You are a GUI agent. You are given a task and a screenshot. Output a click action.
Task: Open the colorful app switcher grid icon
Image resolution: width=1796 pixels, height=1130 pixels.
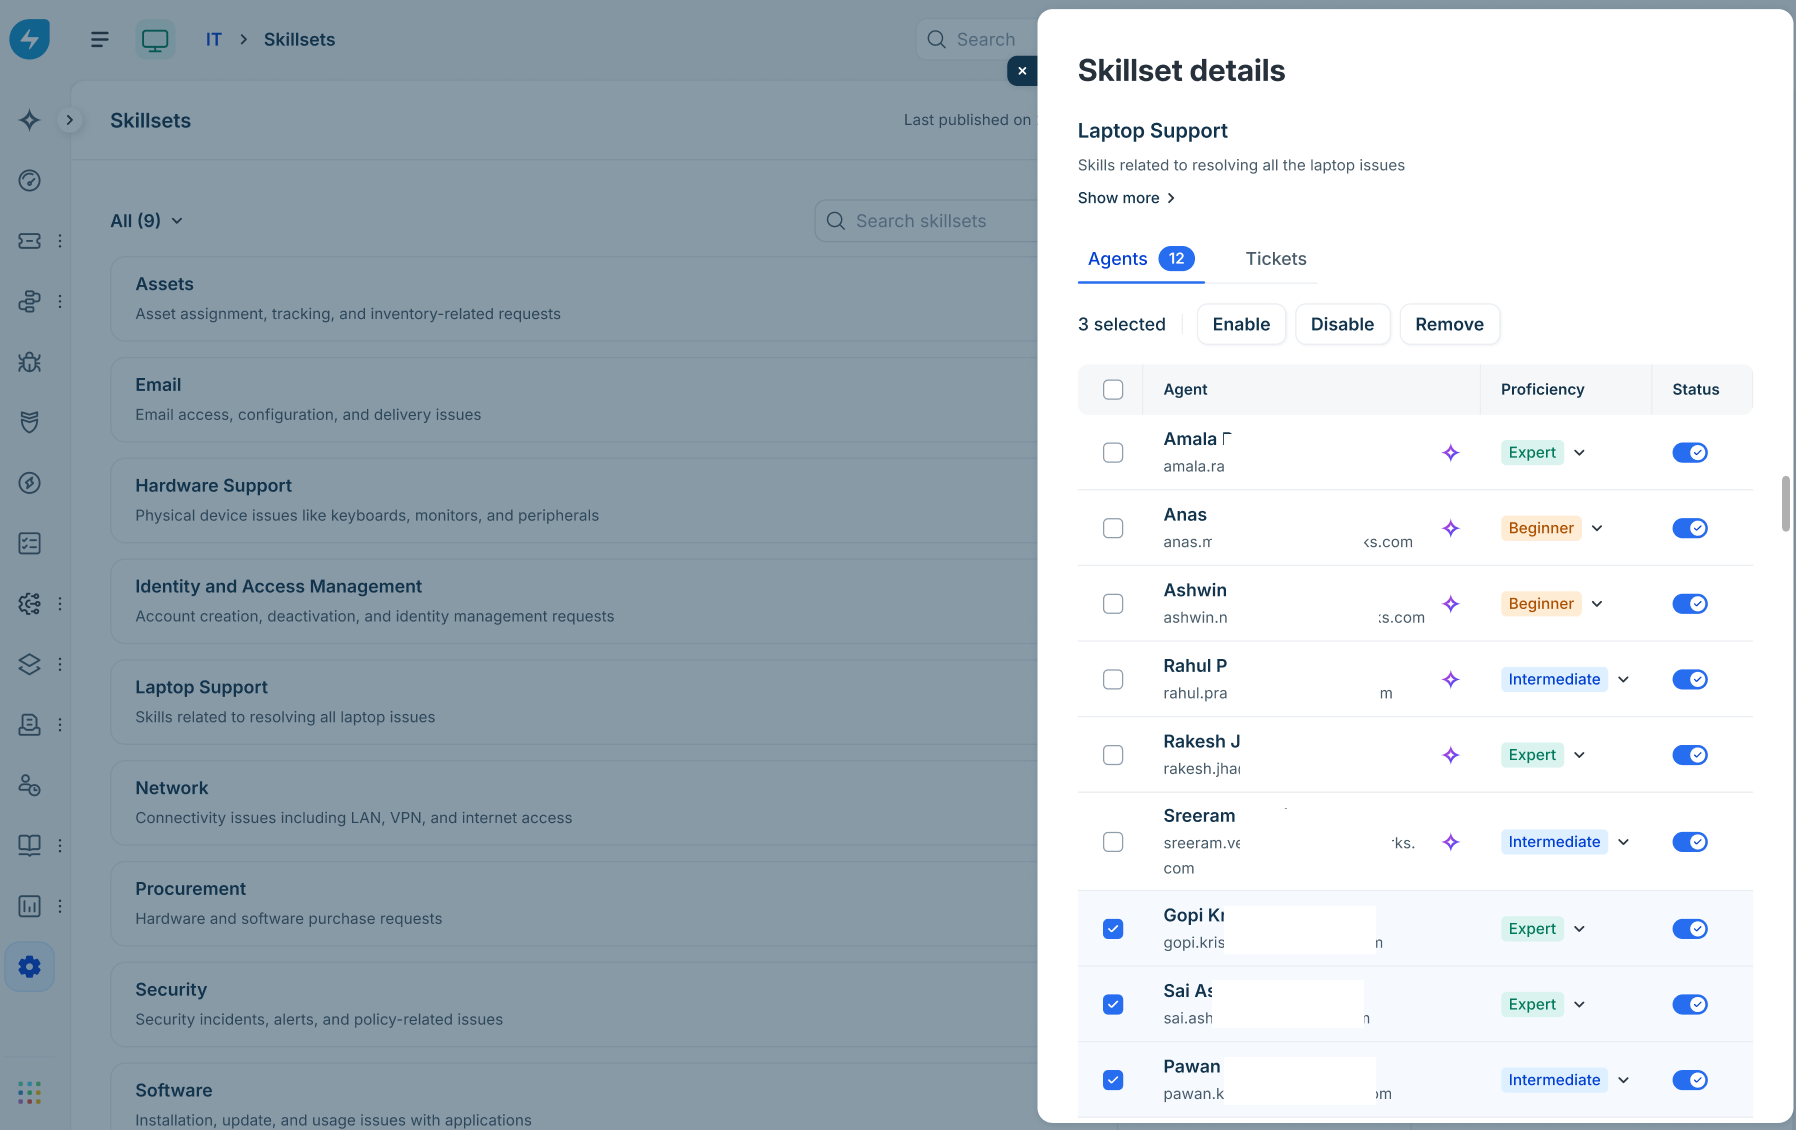tap(30, 1092)
